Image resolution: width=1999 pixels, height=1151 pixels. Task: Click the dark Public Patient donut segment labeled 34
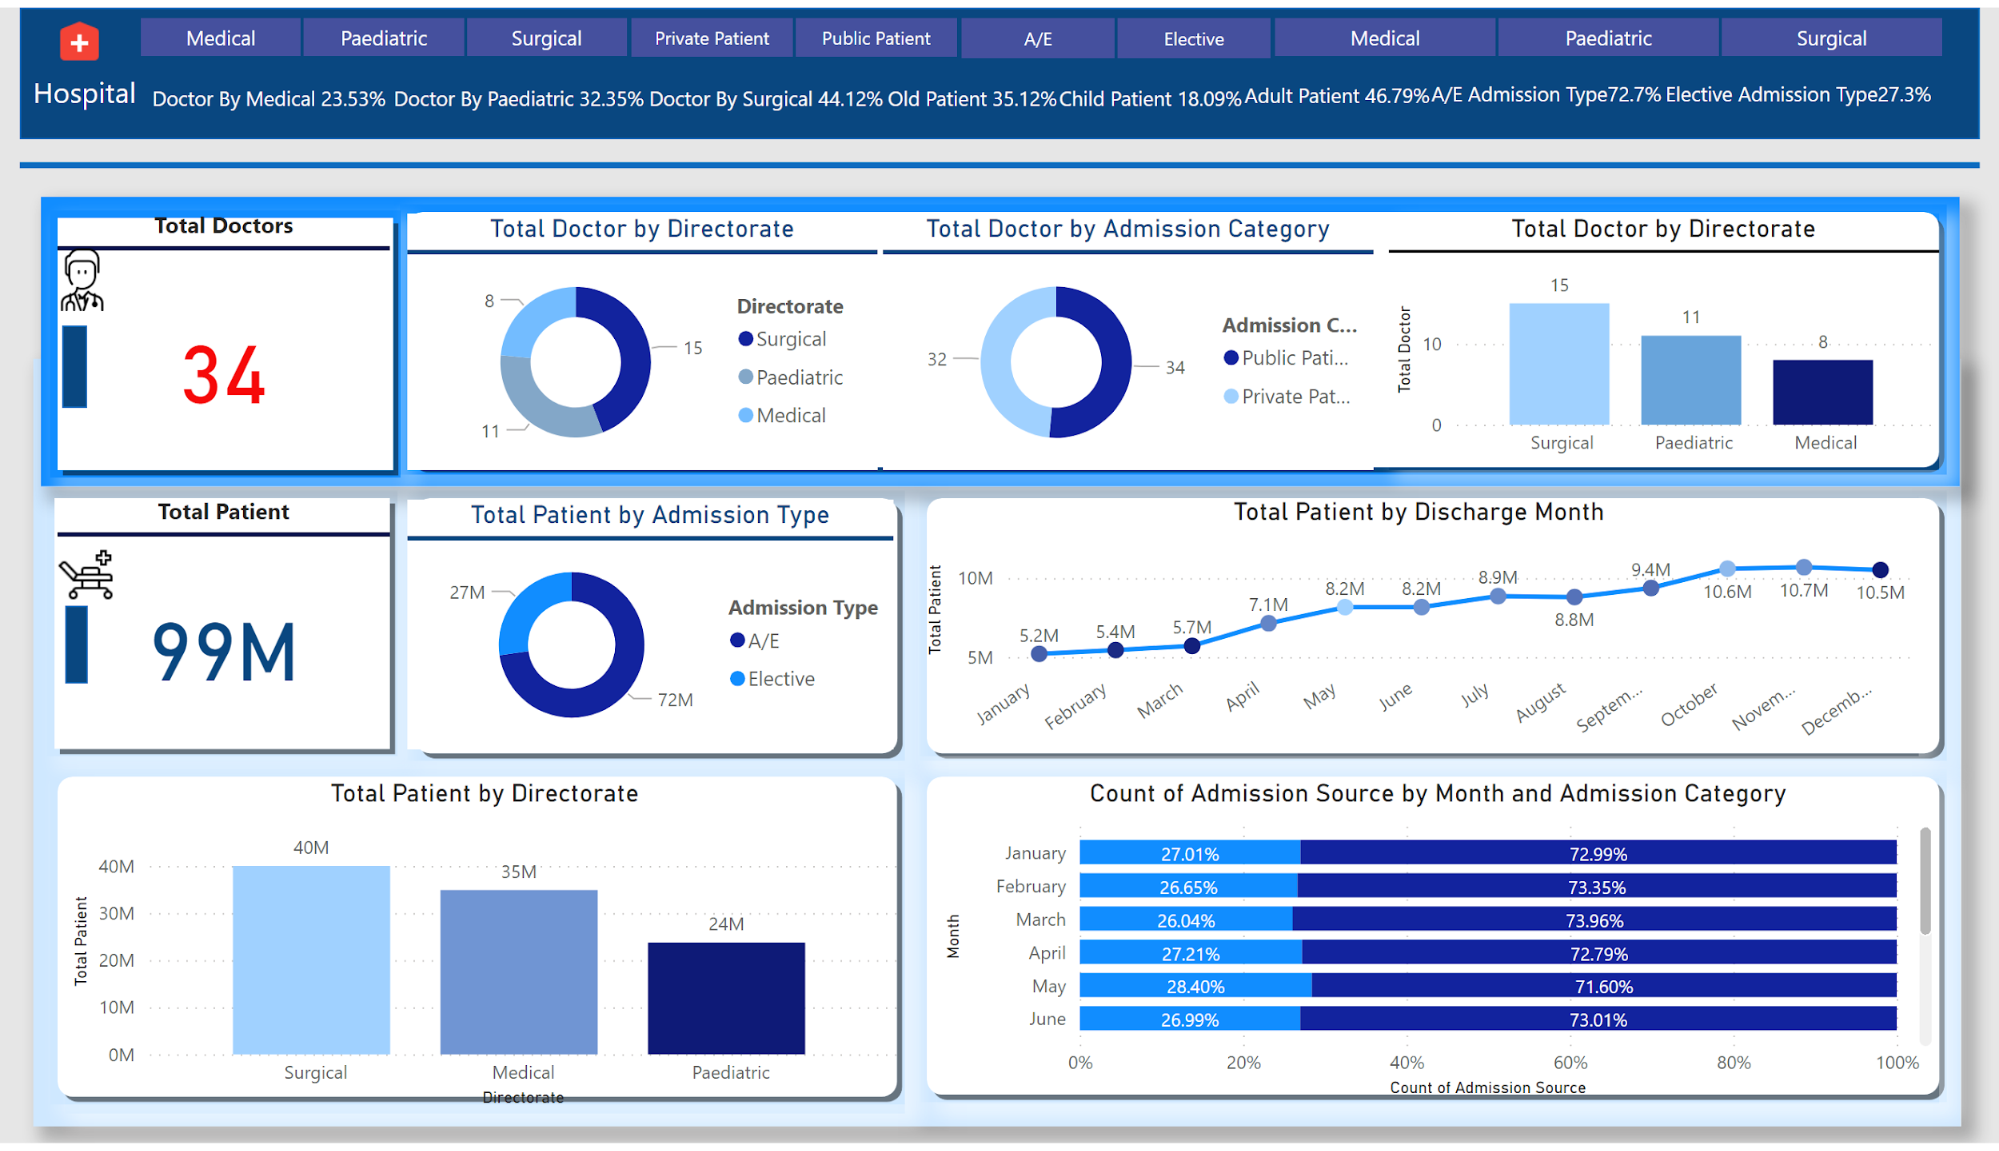[x=1115, y=362]
